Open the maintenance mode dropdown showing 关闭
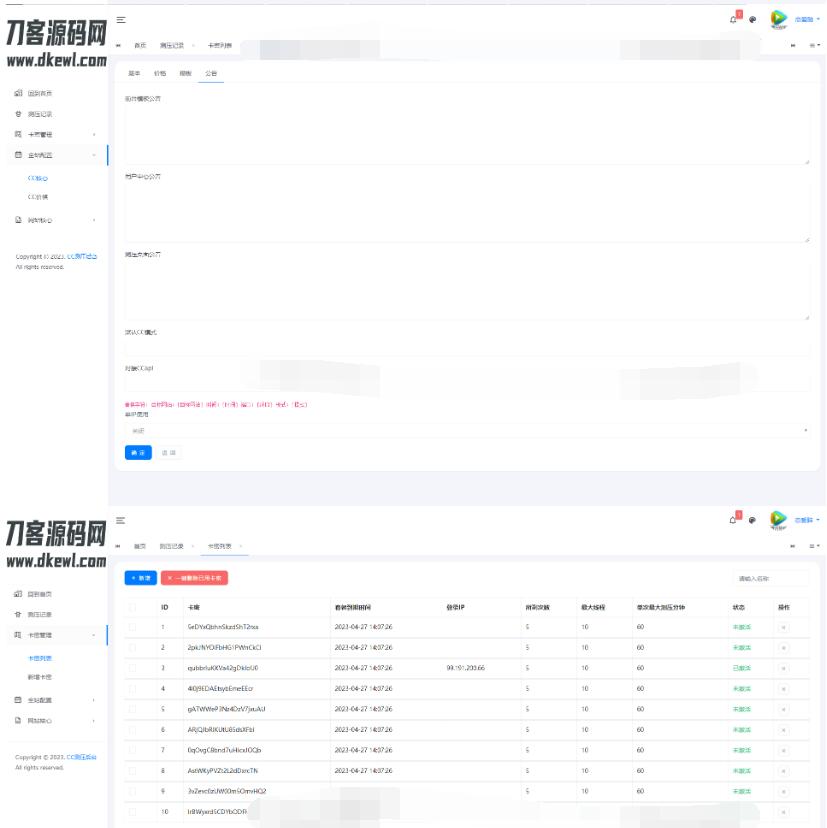The image size is (827, 828). click(x=466, y=431)
